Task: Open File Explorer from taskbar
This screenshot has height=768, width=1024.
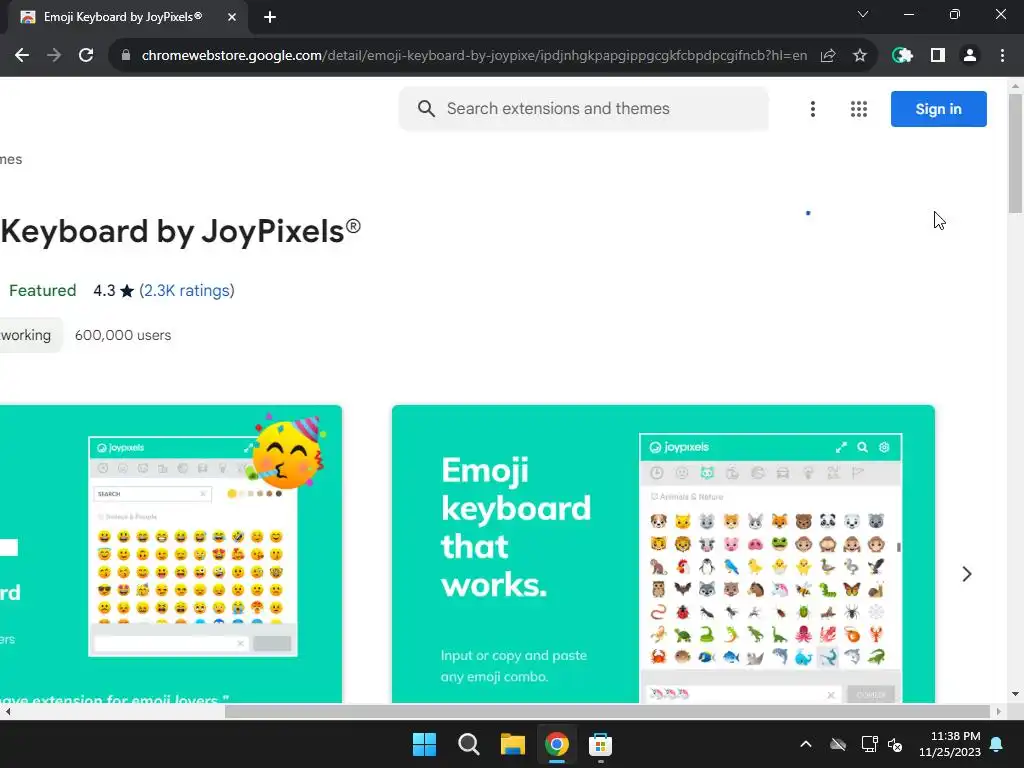Action: click(x=513, y=744)
